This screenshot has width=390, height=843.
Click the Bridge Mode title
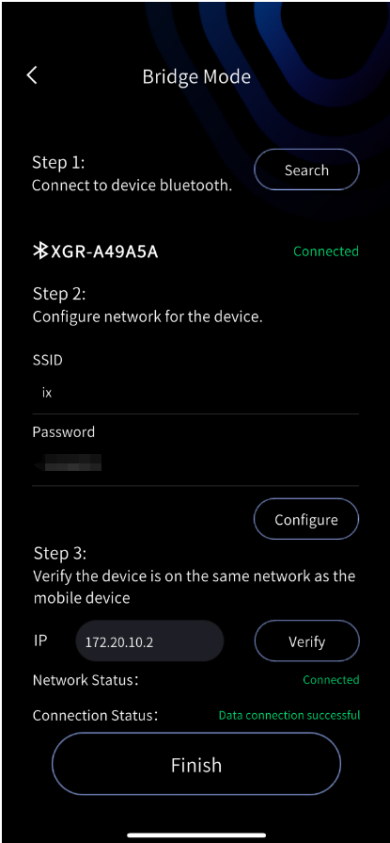(196, 76)
